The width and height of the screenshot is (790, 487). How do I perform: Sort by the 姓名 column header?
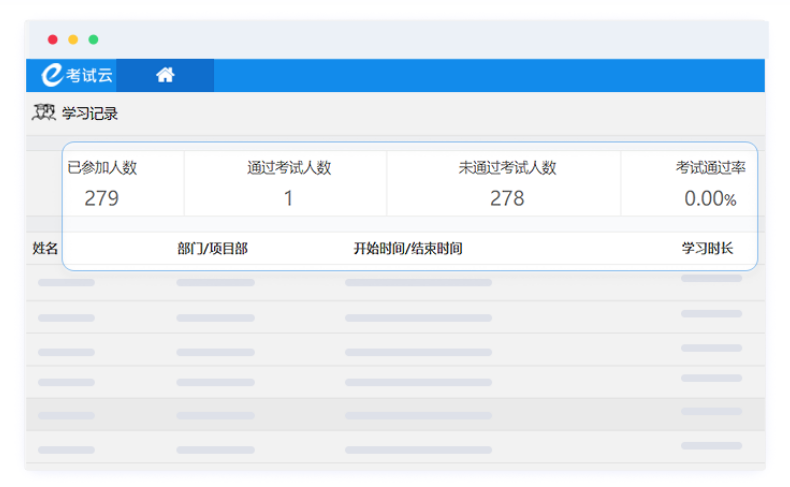[46, 248]
